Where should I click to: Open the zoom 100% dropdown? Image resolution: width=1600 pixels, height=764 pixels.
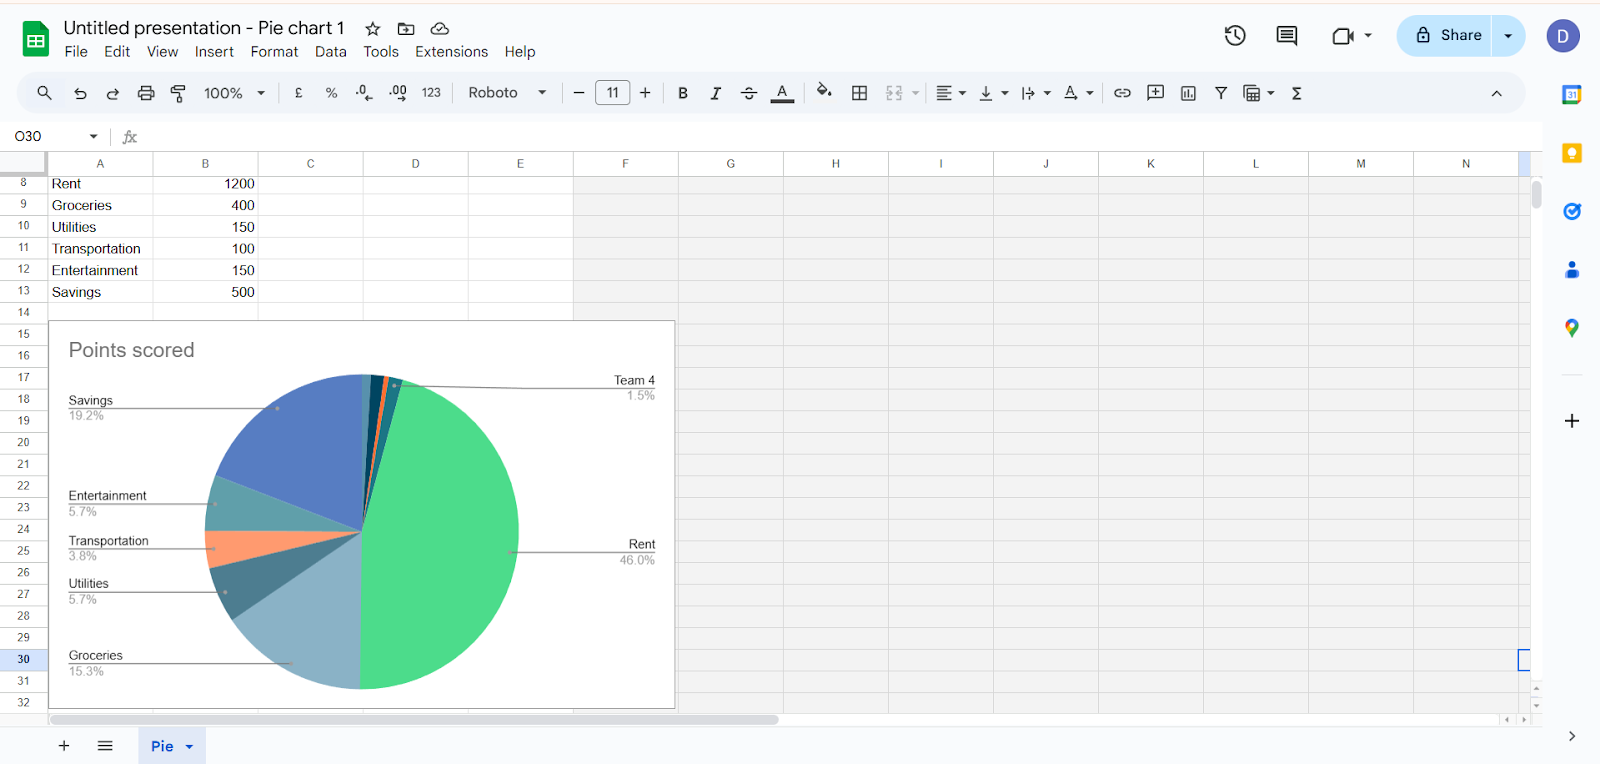[x=234, y=93]
